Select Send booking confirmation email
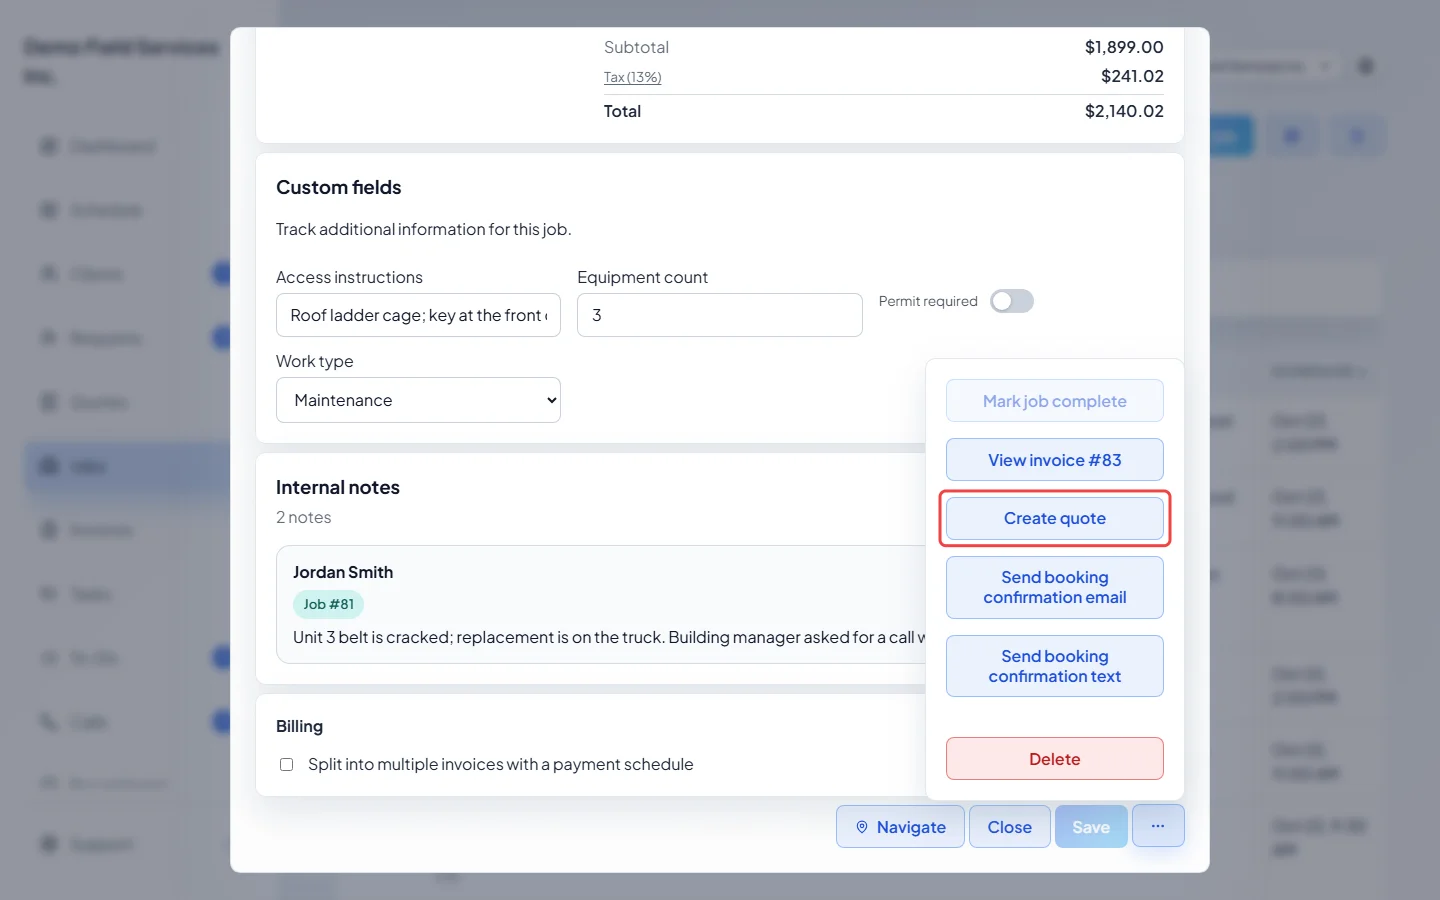 (x=1055, y=587)
